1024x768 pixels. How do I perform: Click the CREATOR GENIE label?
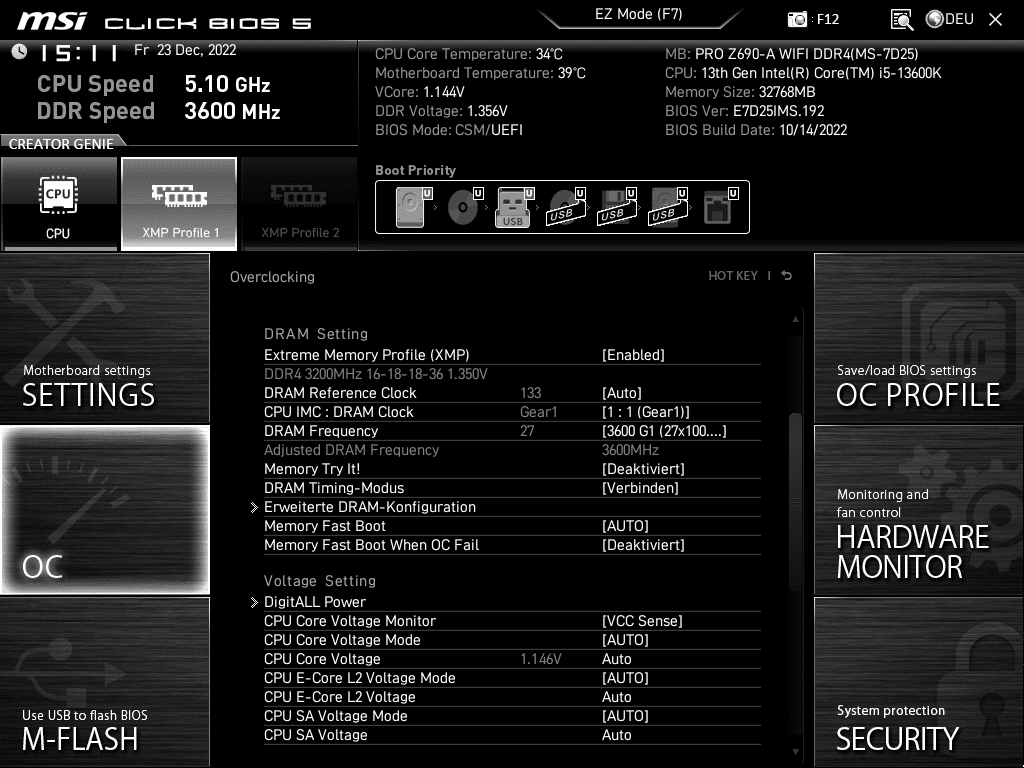[x=61, y=144]
